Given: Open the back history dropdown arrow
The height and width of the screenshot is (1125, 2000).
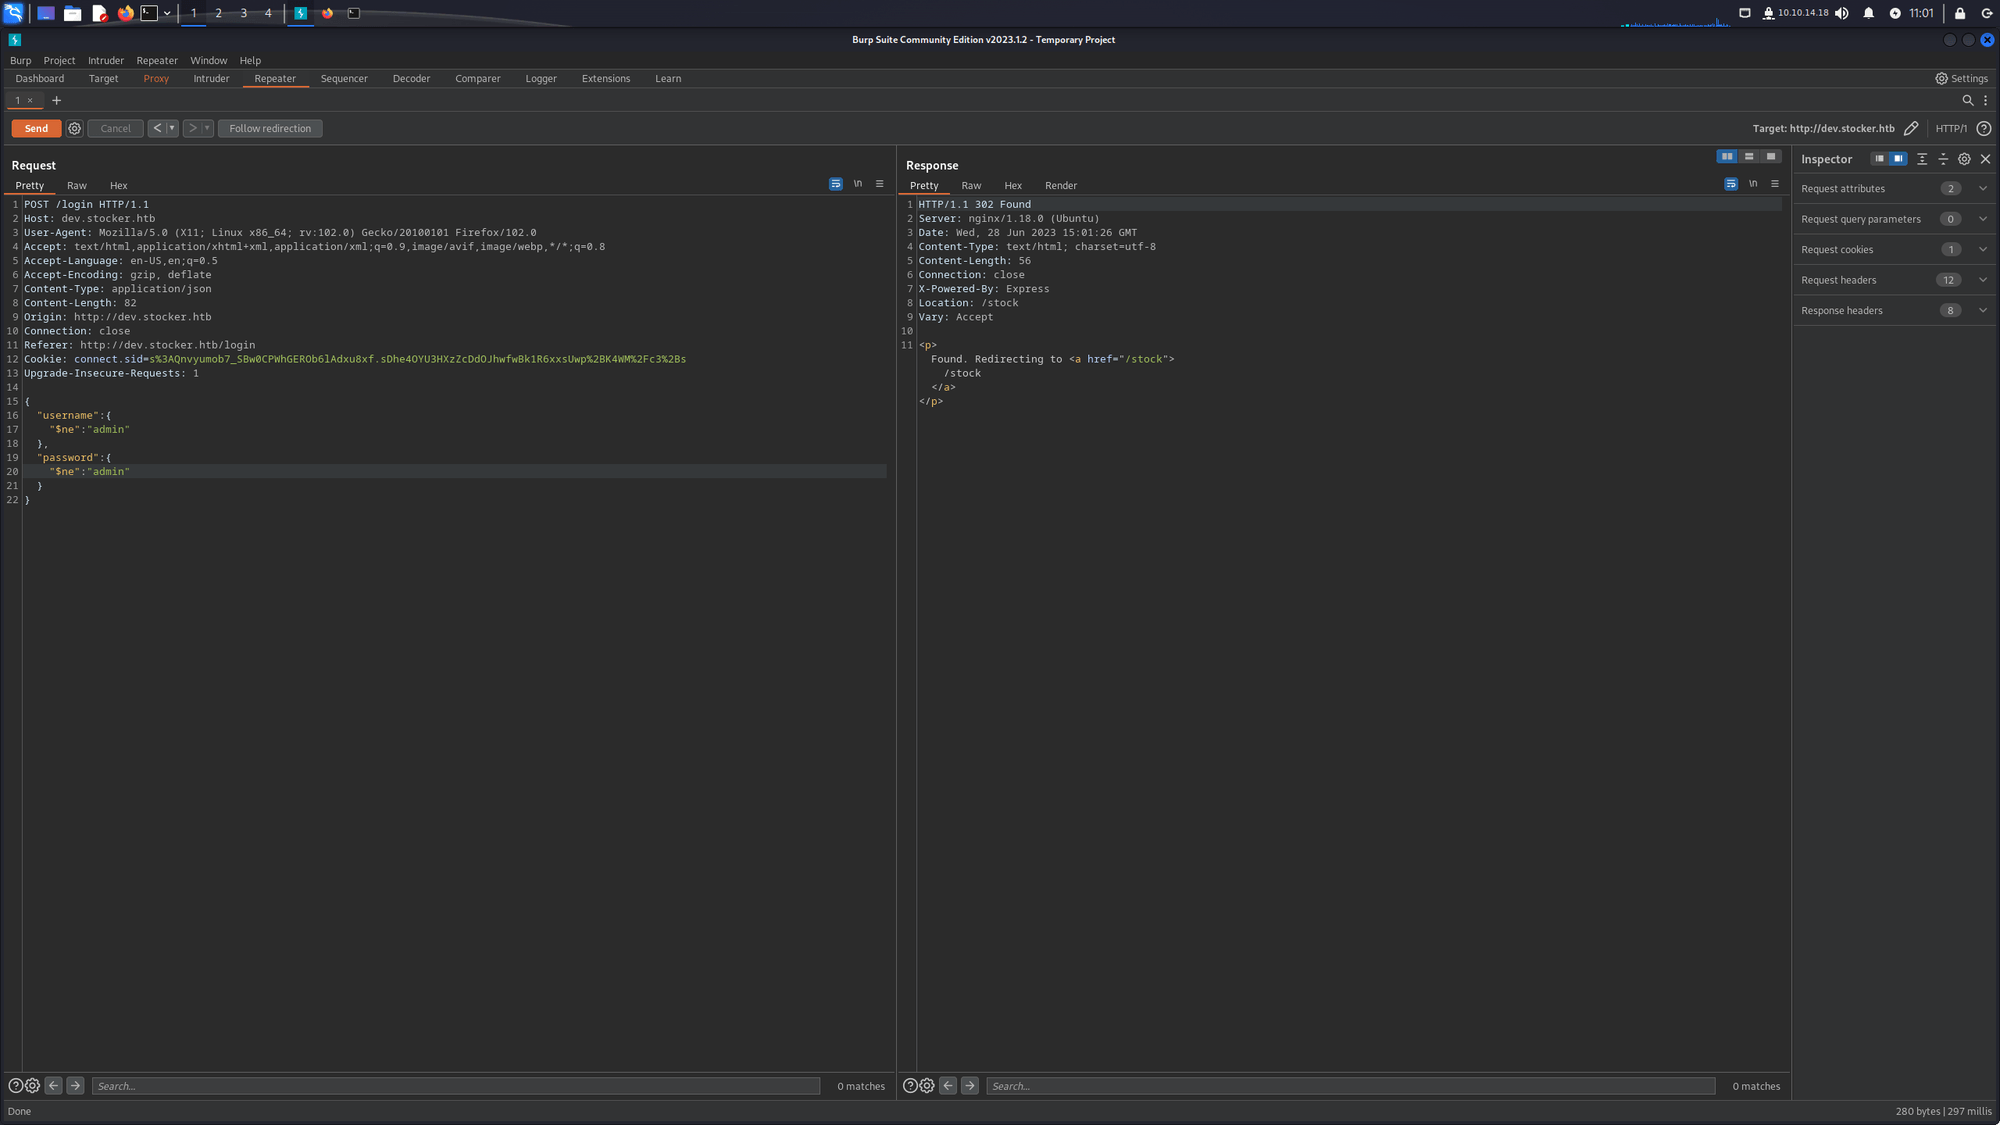Looking at the screenshot, I should [172, 128].
